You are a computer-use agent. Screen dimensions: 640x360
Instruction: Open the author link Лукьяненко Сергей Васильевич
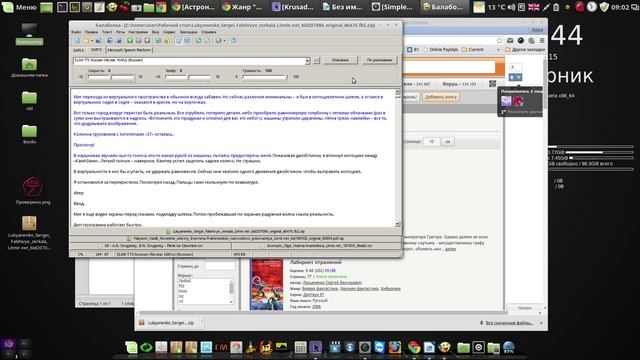(332, 282)
